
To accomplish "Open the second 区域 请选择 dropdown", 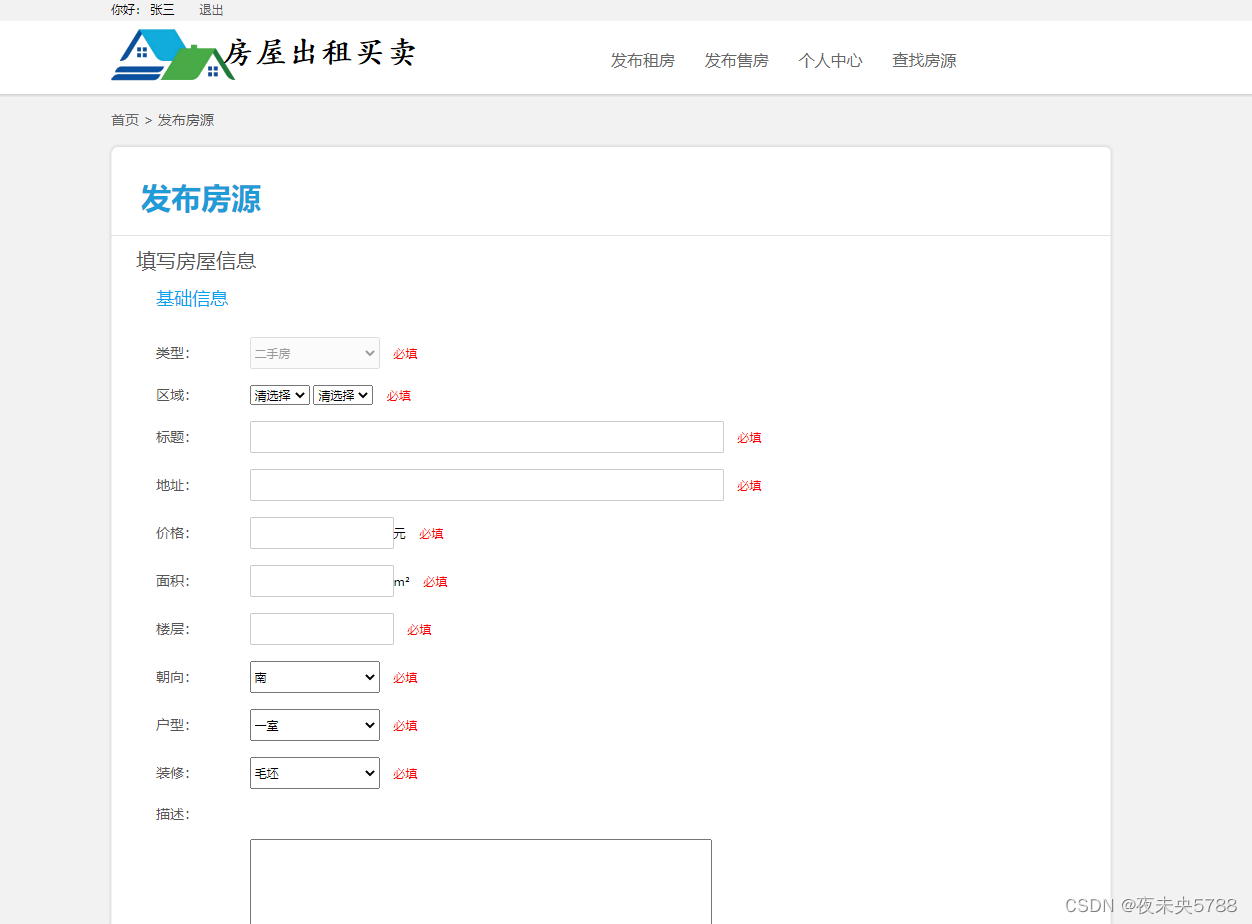I will (x=343, y=395).
